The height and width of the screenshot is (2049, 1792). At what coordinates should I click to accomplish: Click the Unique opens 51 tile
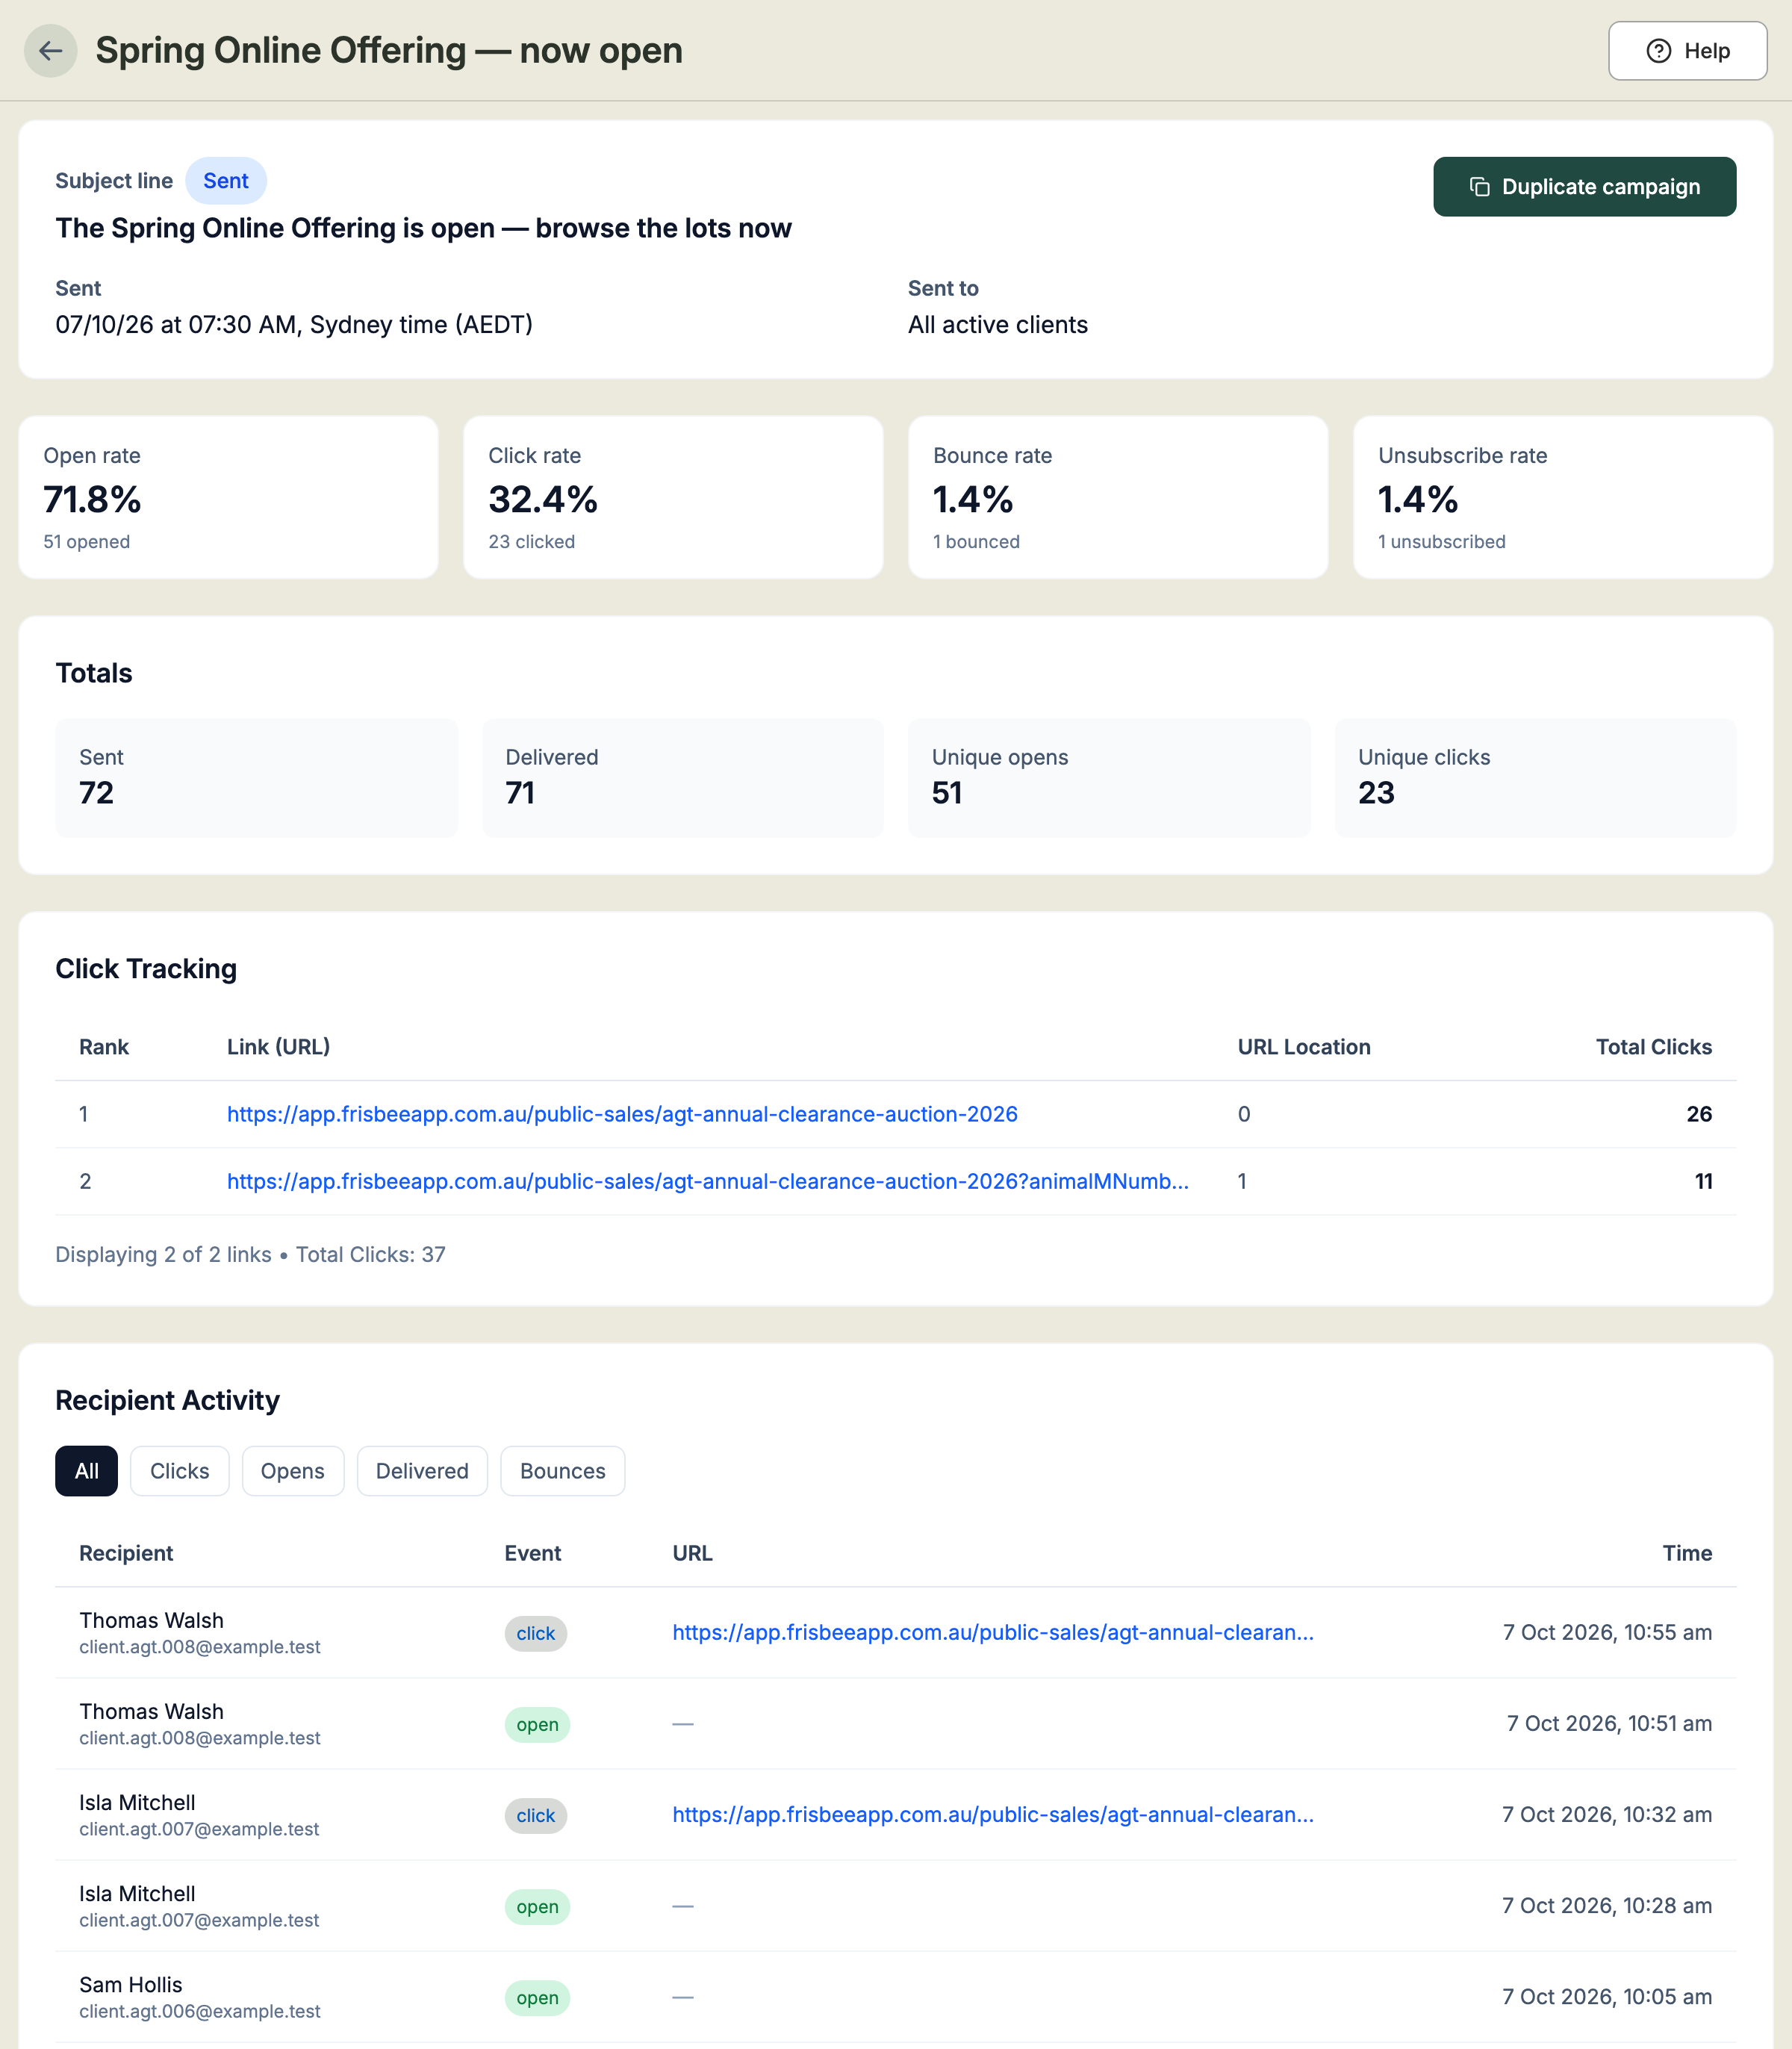(1109, 777)
